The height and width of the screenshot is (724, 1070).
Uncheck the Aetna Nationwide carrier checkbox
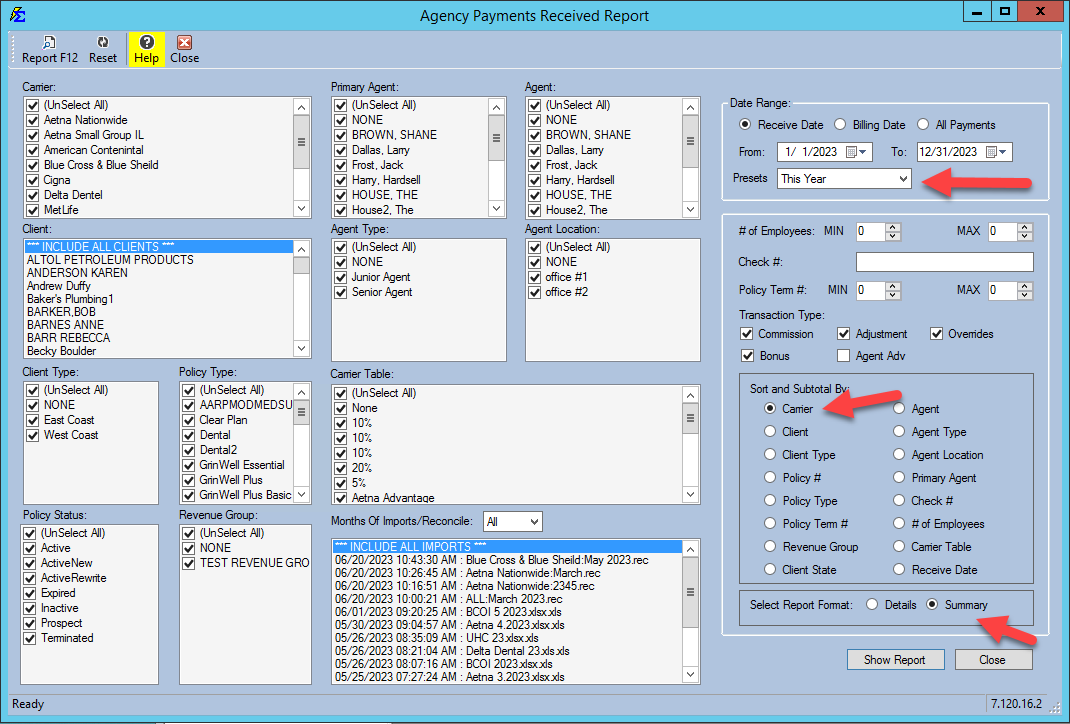pyautogui.click(x=33, y=120)
